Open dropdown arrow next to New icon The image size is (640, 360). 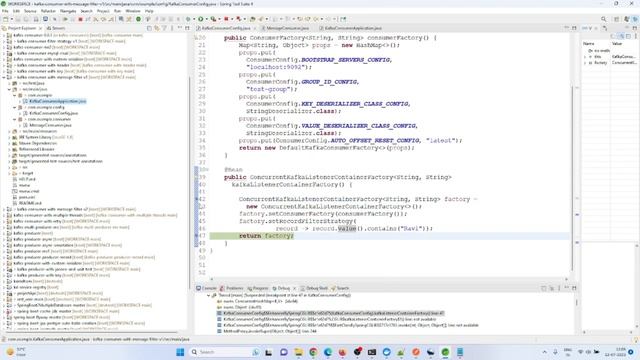12,19
